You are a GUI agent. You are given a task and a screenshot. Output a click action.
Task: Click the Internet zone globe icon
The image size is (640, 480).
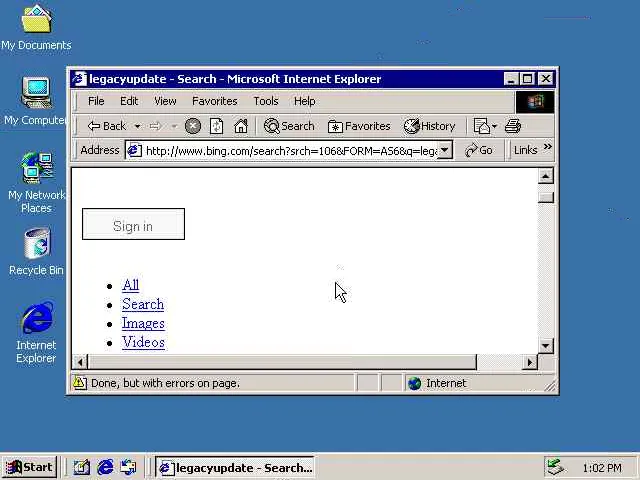[x=414, y=383]
